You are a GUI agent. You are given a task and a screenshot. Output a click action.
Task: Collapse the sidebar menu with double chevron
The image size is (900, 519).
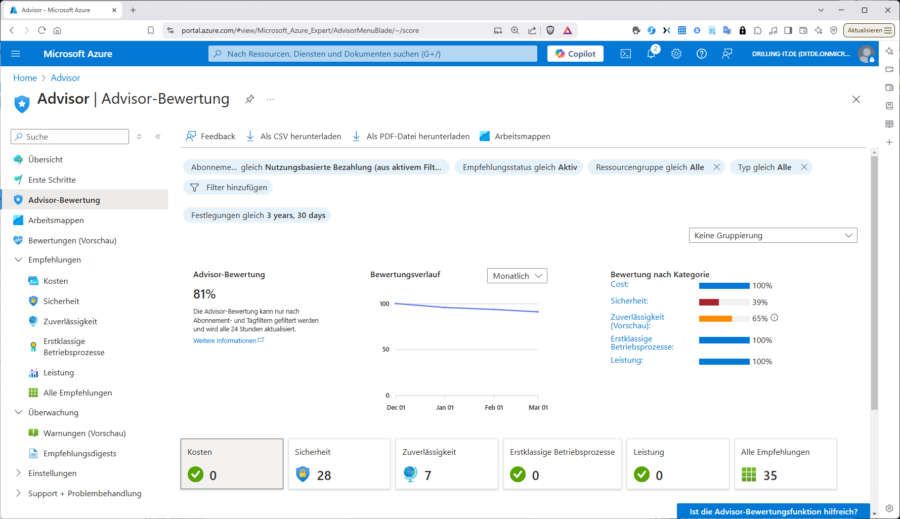point(157,136)
